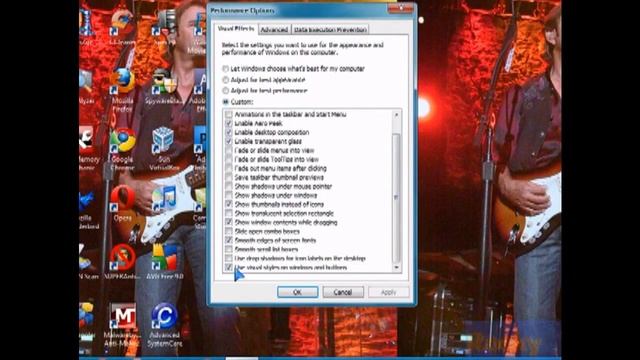The image size is (640, 360).
Task: Open the SUPERAntiSpyware desktop icon
Action: (x=122, y=261)
